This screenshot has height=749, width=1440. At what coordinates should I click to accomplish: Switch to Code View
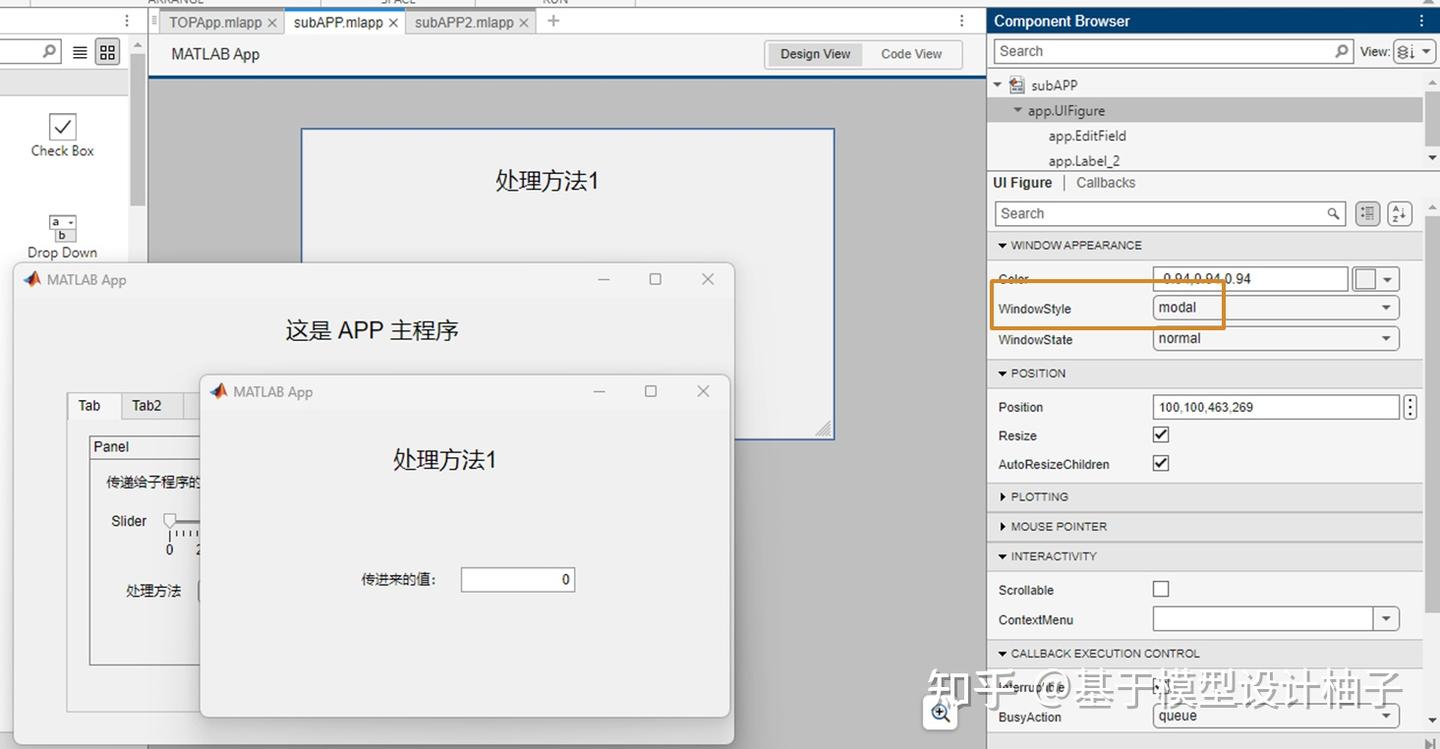tap(910, 54)
